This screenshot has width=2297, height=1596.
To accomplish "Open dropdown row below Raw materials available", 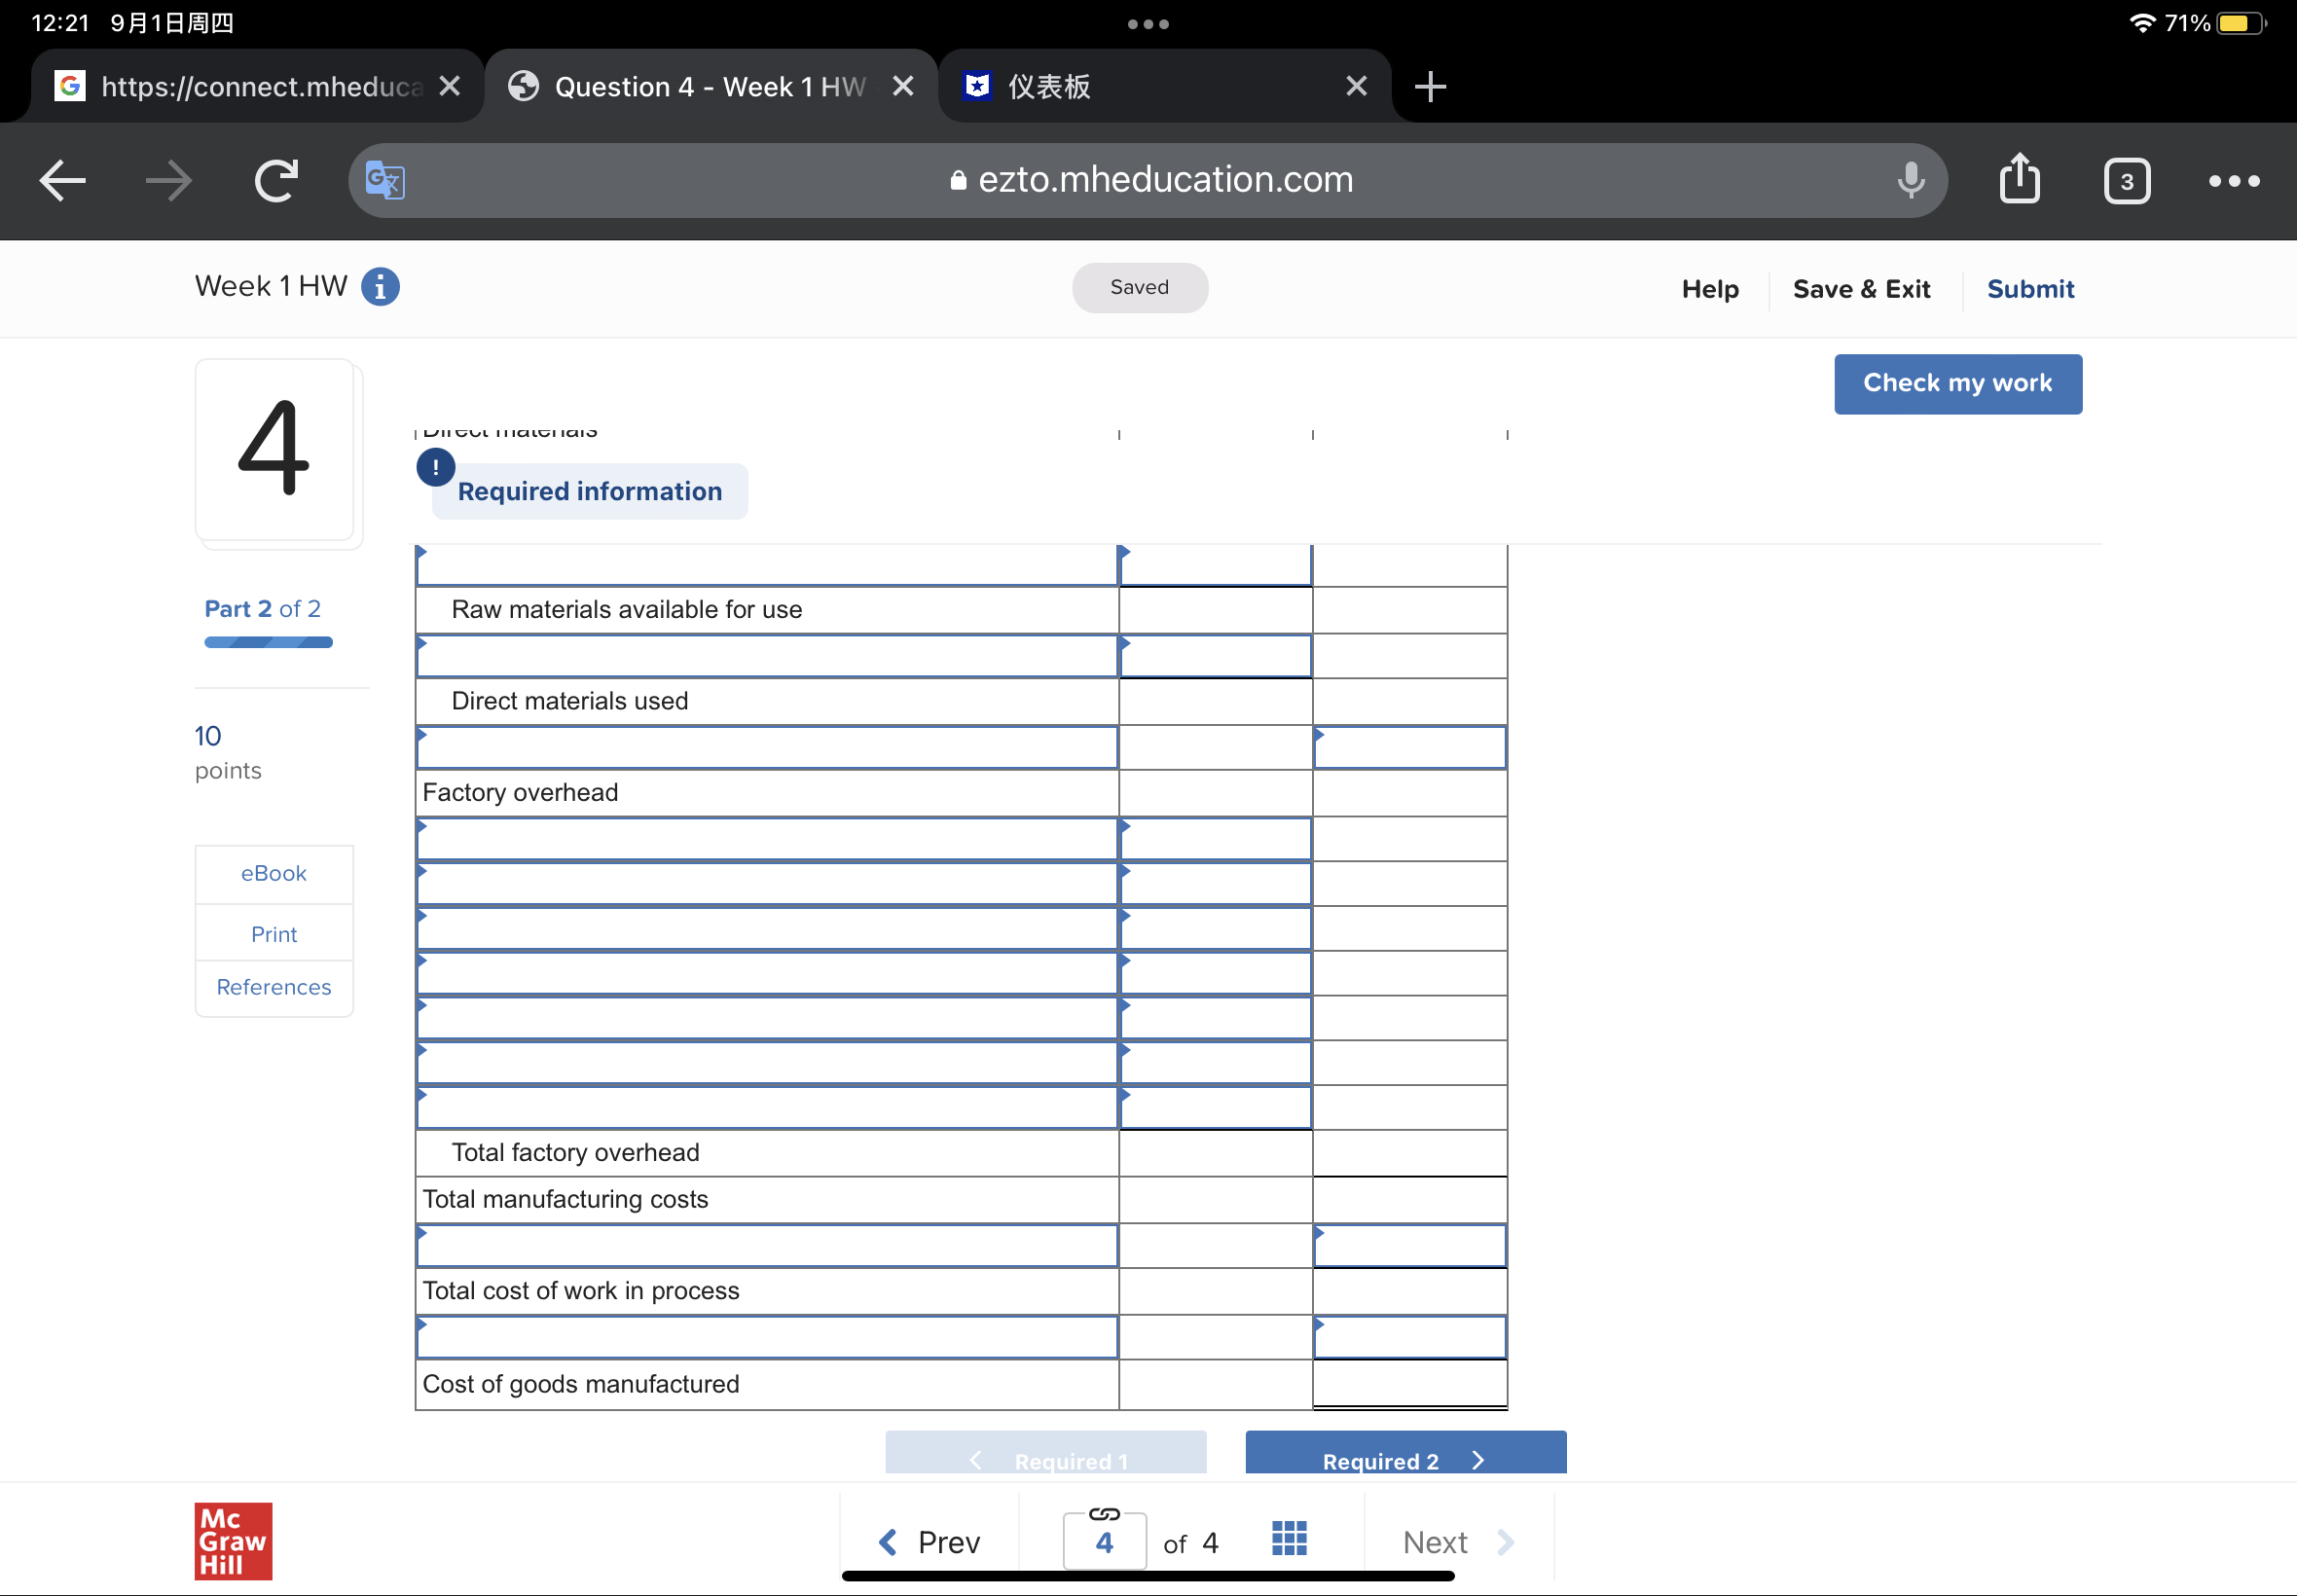I will coord(767,657).
